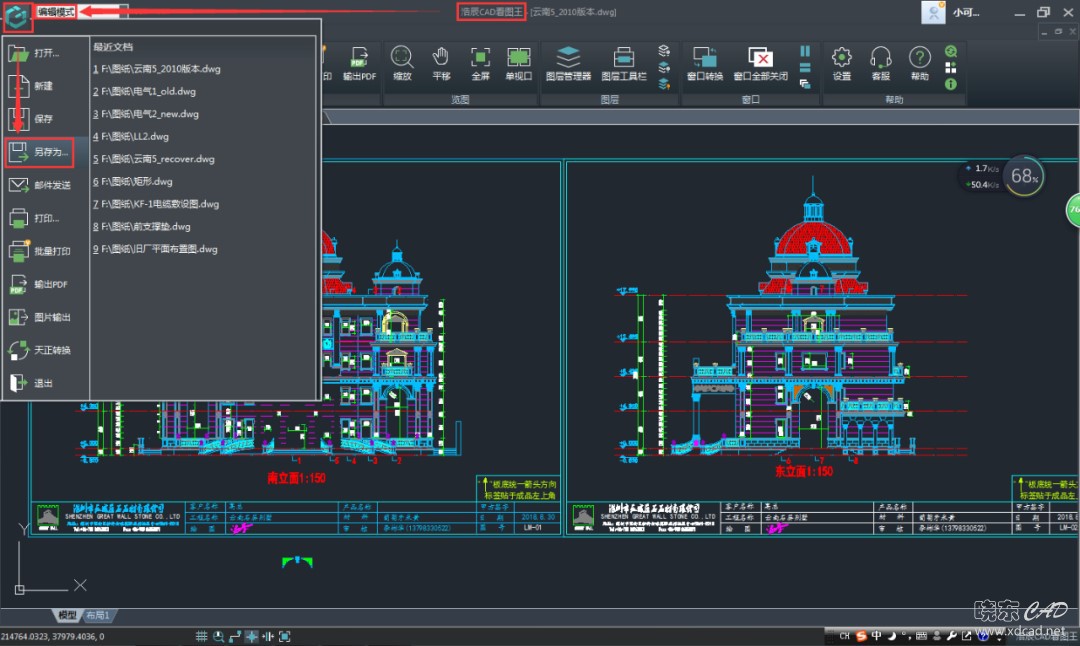The height and width of the screenshot is (646, 1080).
Task: Open recent file 电气1_old.dwg
Action: coord(146,92)
